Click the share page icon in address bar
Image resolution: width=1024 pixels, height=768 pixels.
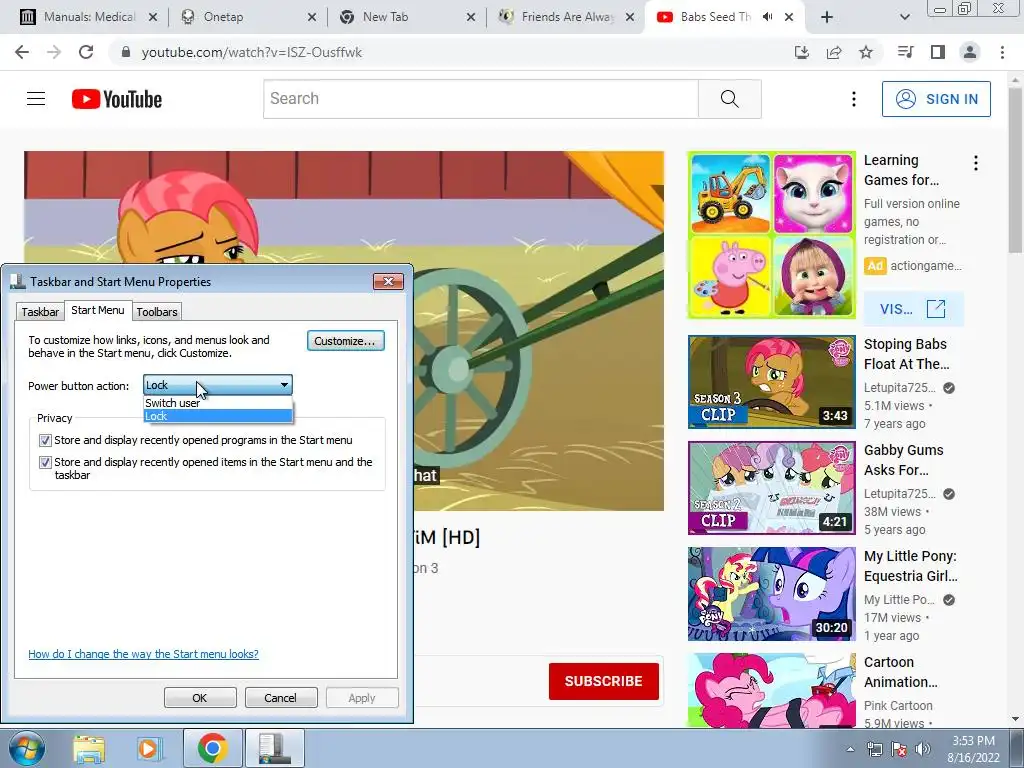[x=834, y=52]
